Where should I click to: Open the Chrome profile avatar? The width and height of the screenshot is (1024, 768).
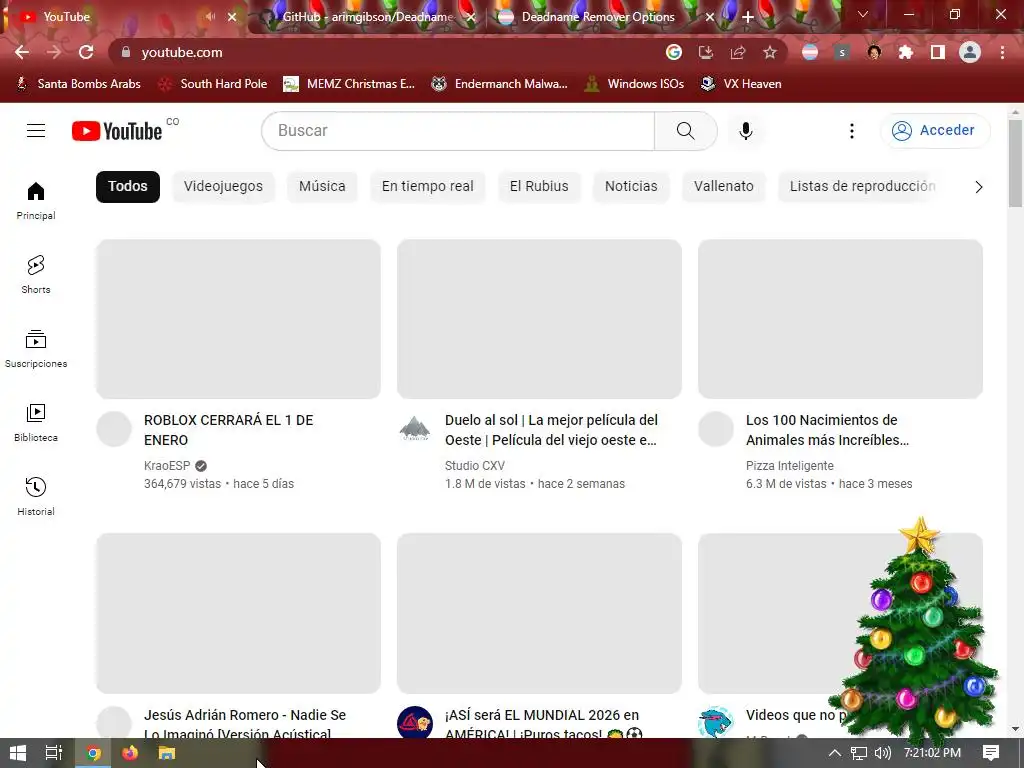[970, 52]
